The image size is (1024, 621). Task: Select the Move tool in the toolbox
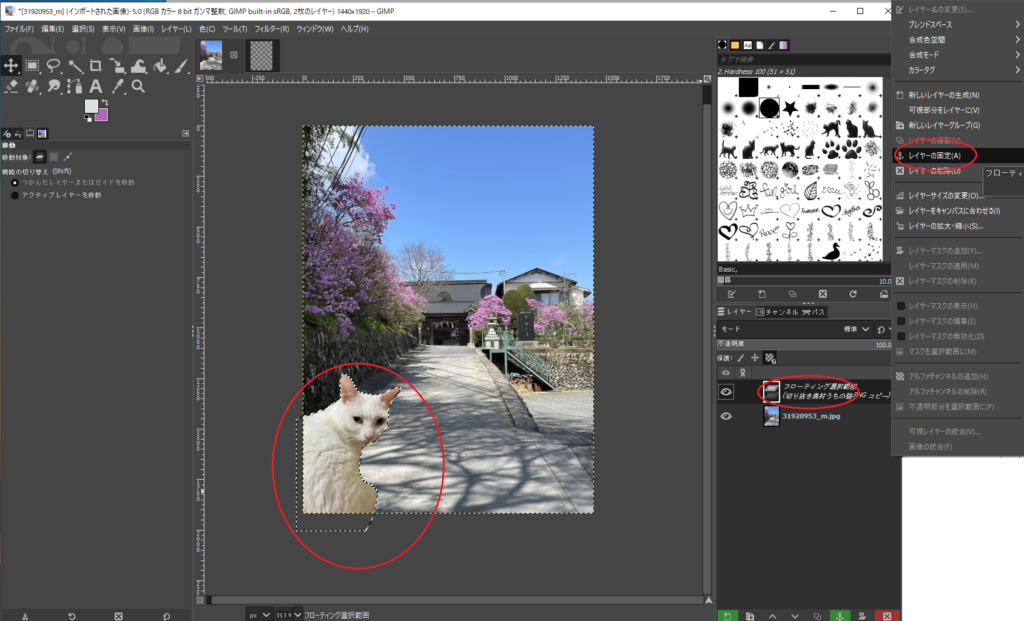(x=11, y=65)
